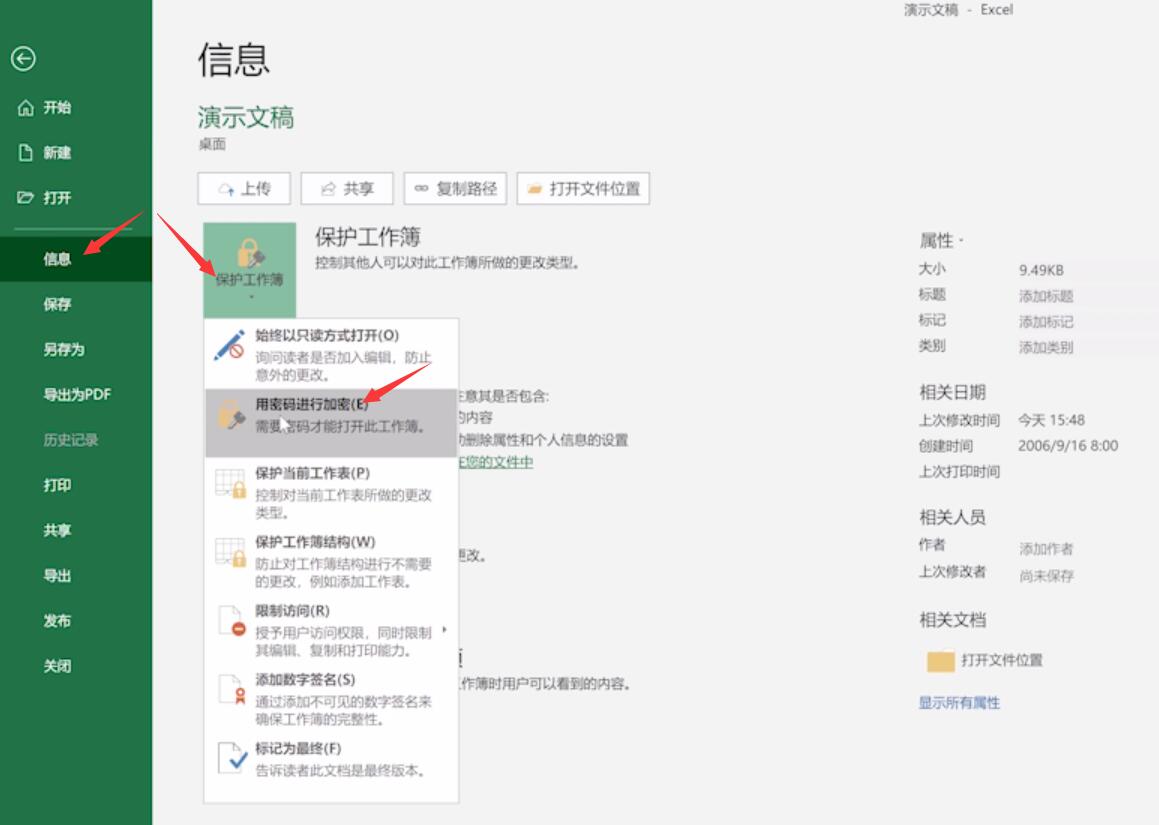1159x825 pixels.
Task: Expand the 限制访问 submenu arrow
Action: [x=444, y=630]
